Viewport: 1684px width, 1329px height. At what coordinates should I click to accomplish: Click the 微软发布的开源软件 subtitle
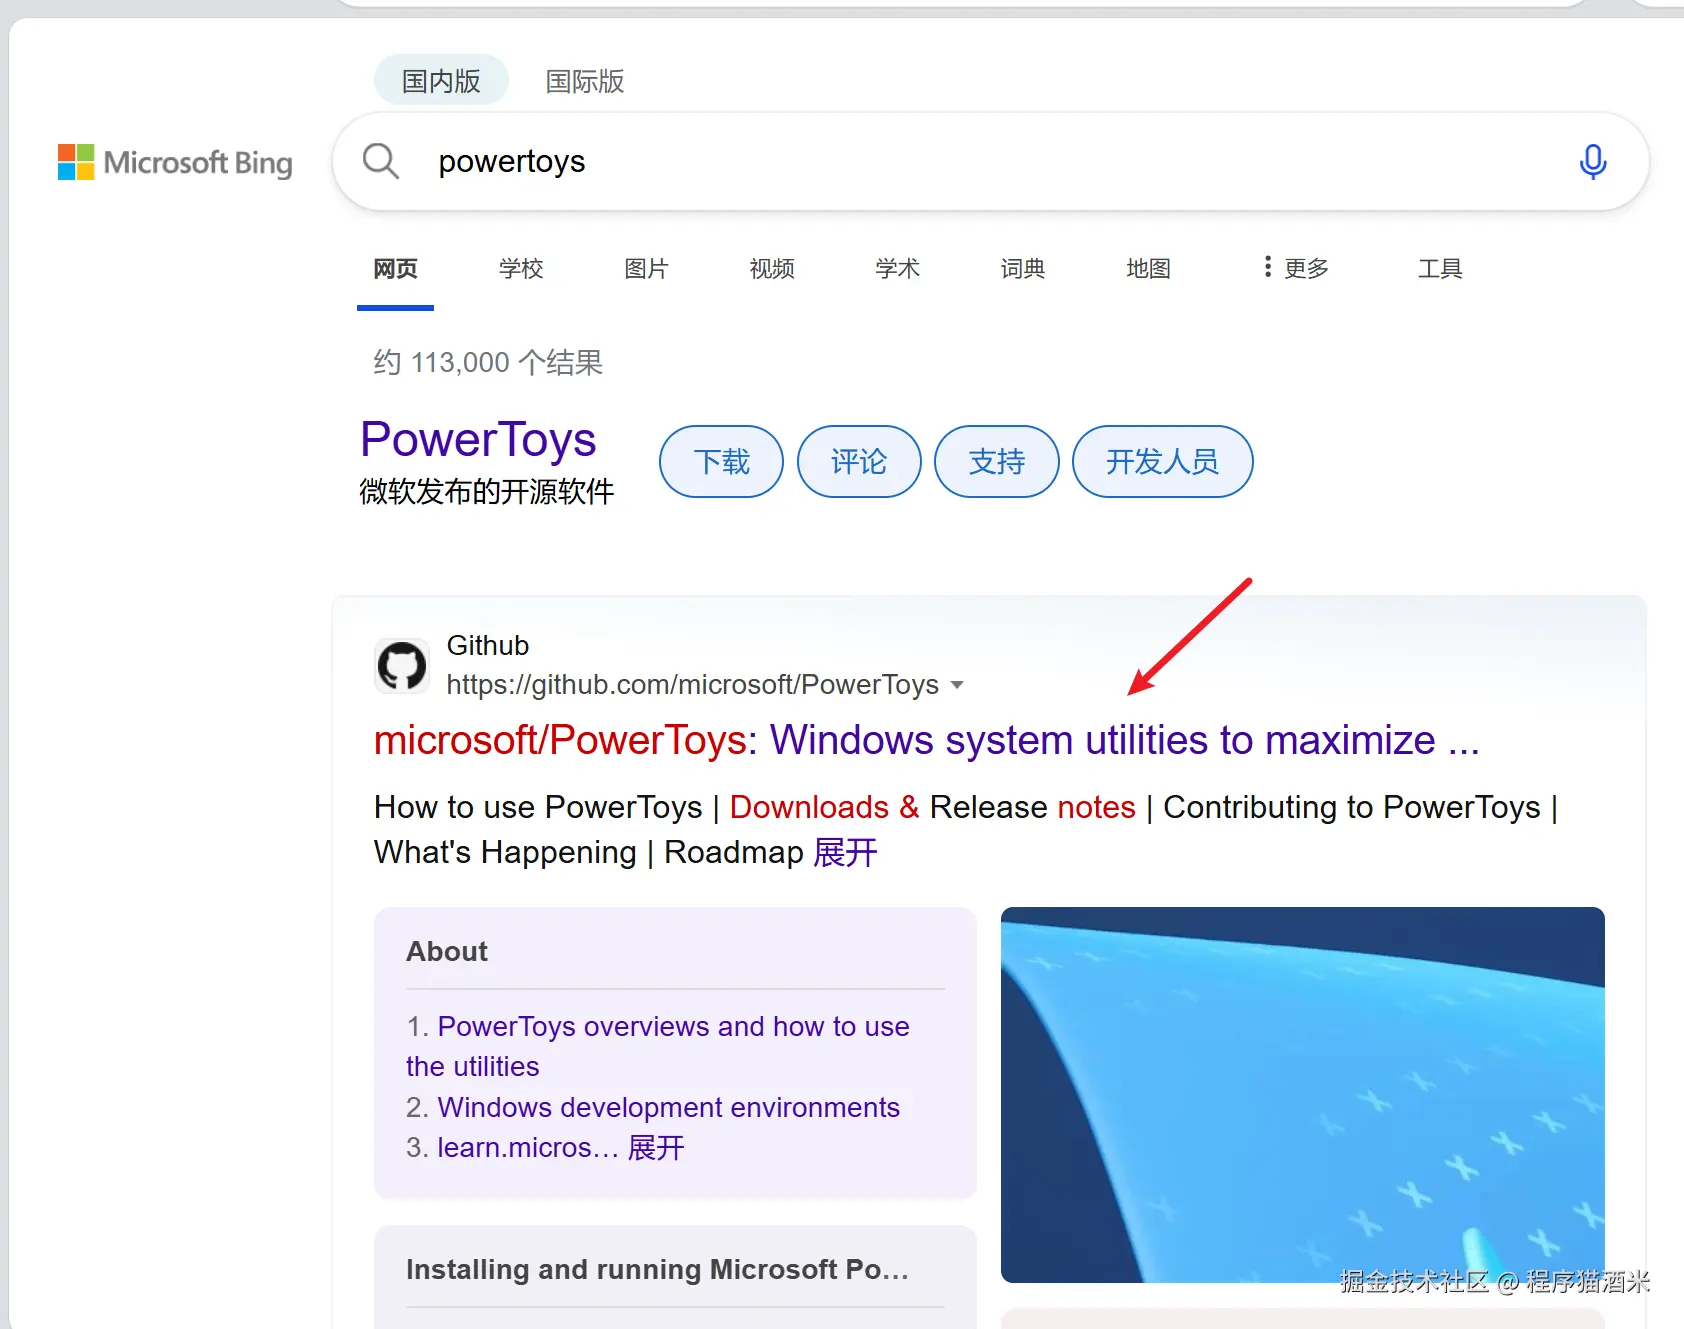click(487, 492)
